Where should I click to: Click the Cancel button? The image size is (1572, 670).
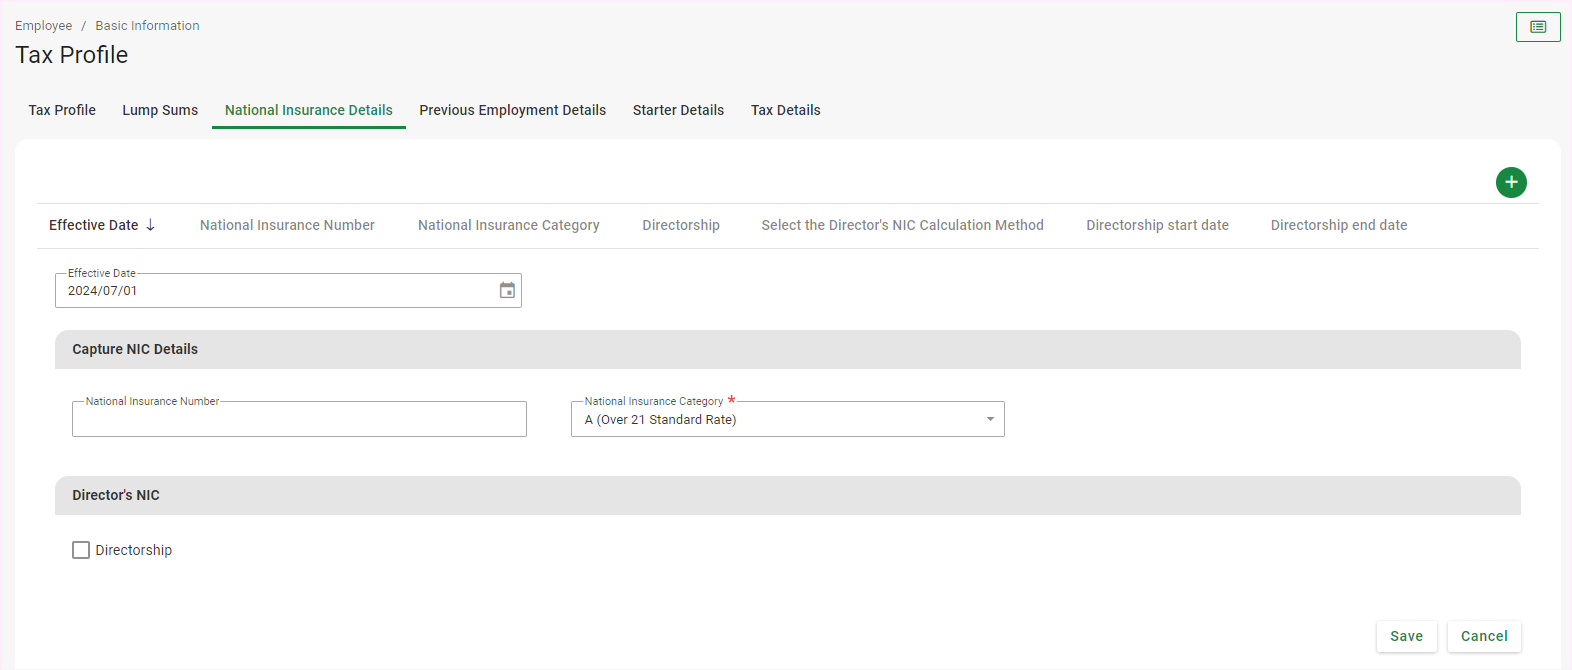pos(1484,636)
